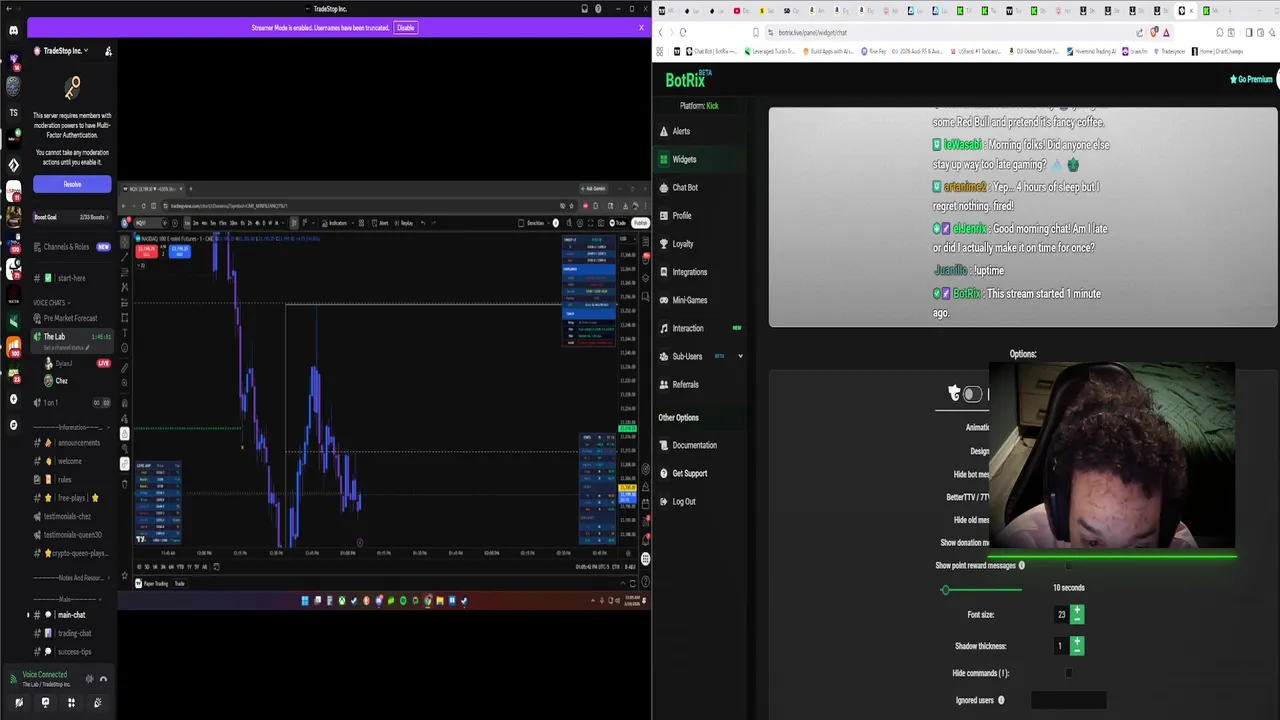Image resolution: width=1280 pixels, height=720 pixels.
Task: Join Pre Market Forecast voice channel
Action: point(72,318)
